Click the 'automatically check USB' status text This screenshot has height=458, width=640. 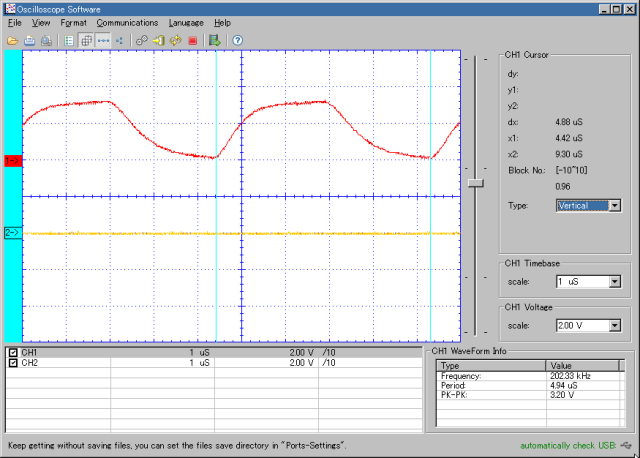568,445
